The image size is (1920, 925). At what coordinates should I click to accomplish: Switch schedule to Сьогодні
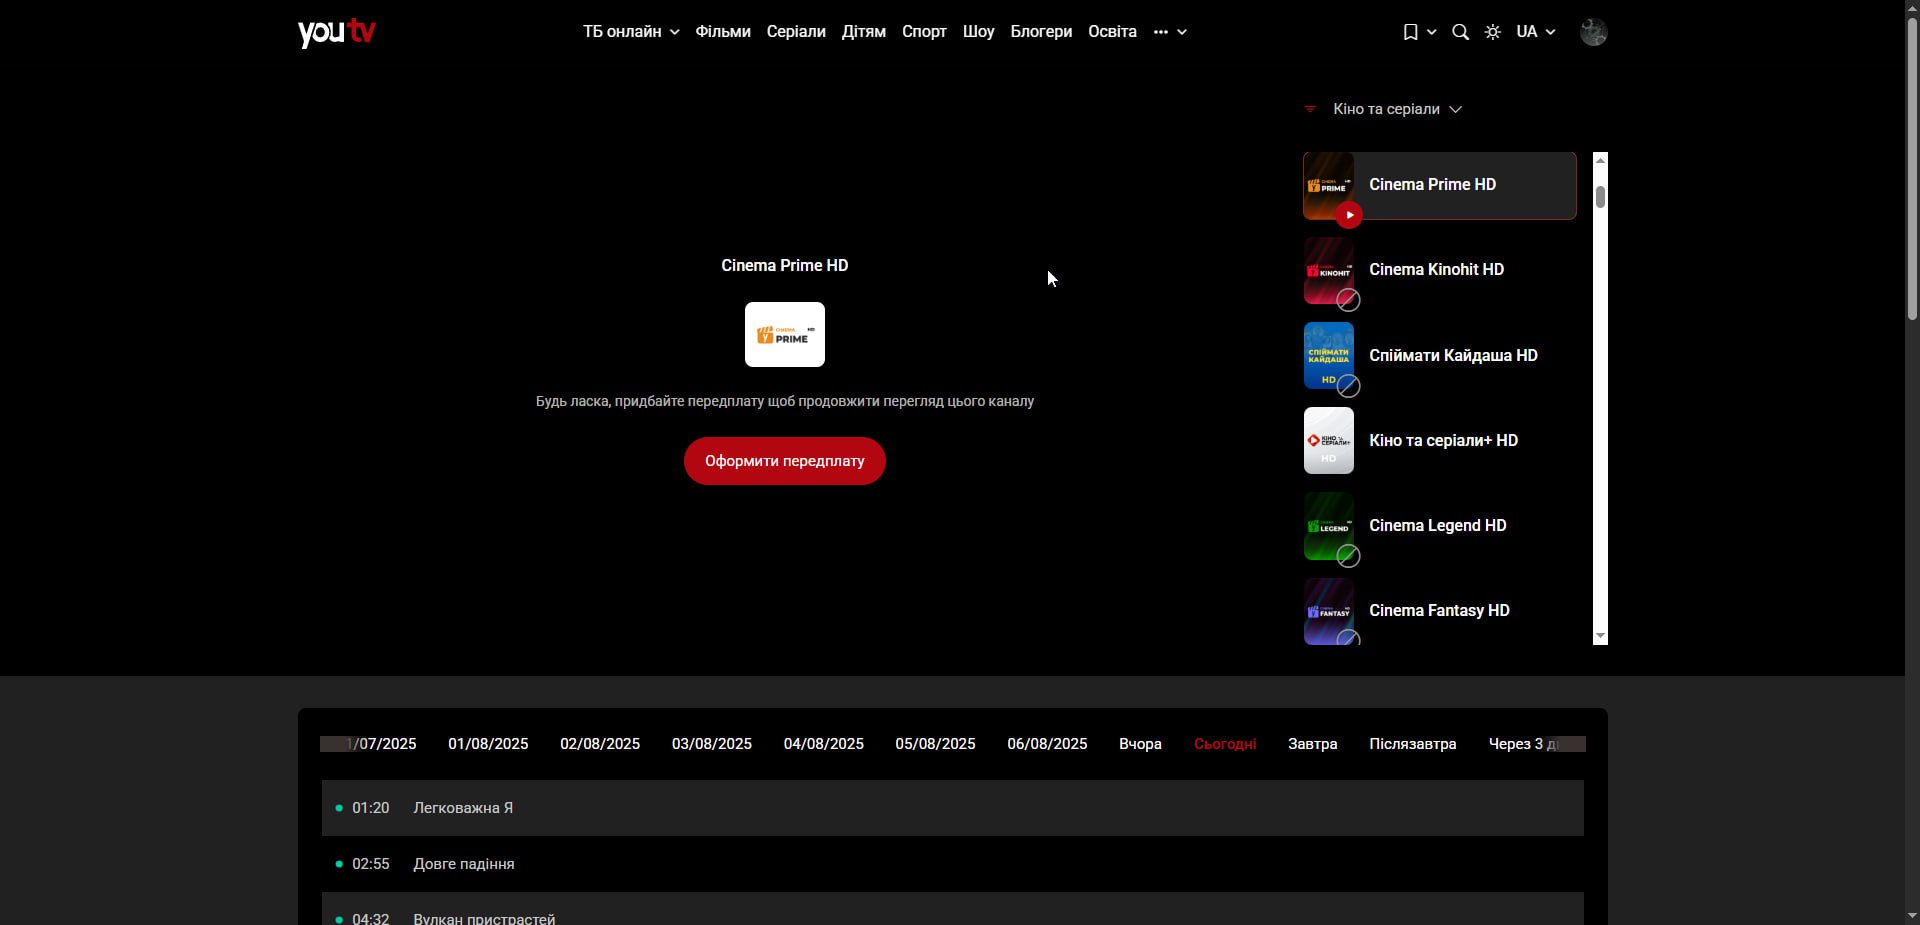pos(1225,744)
